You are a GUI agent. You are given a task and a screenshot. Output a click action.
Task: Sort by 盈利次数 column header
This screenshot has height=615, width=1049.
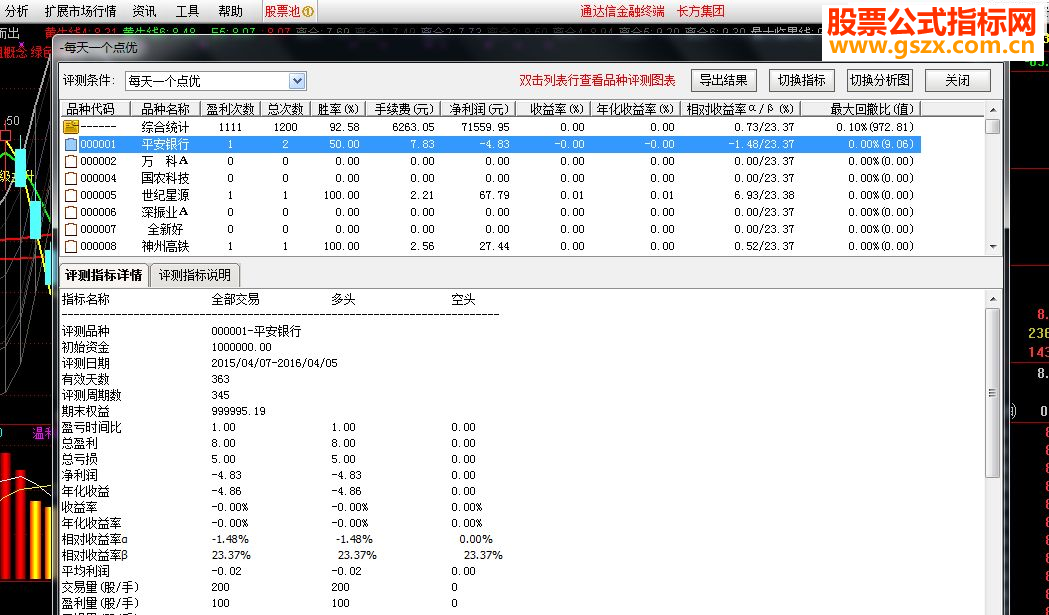[x=230, y=109]
